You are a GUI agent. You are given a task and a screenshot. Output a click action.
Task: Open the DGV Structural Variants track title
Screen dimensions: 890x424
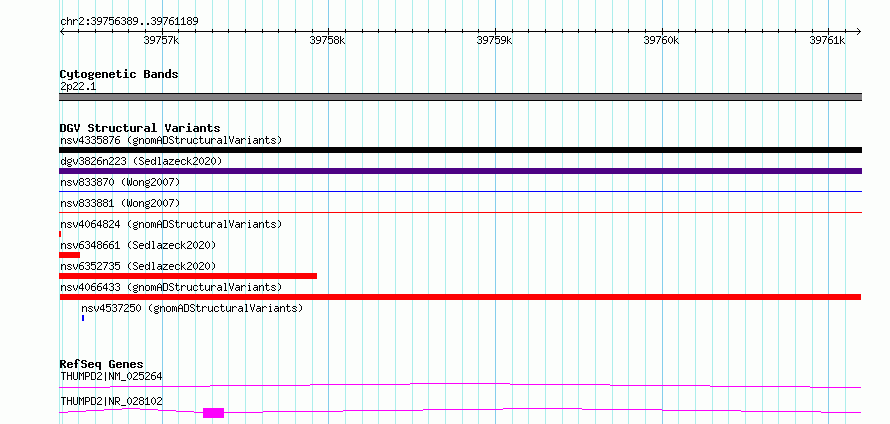(x=140, y=128)
